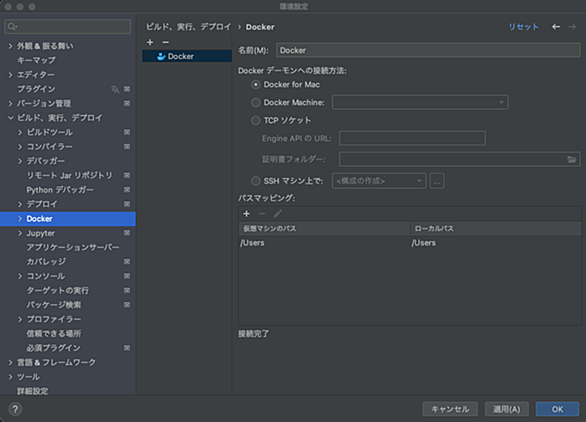The height and width of the screenshot is (422, 586).
Task: Expand the ビルドツール tree node
Action: point(20,132)
